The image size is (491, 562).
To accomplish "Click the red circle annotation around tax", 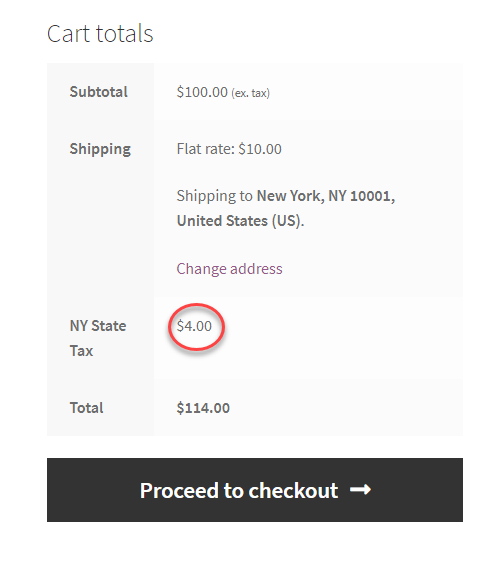I will click(196, 327).
